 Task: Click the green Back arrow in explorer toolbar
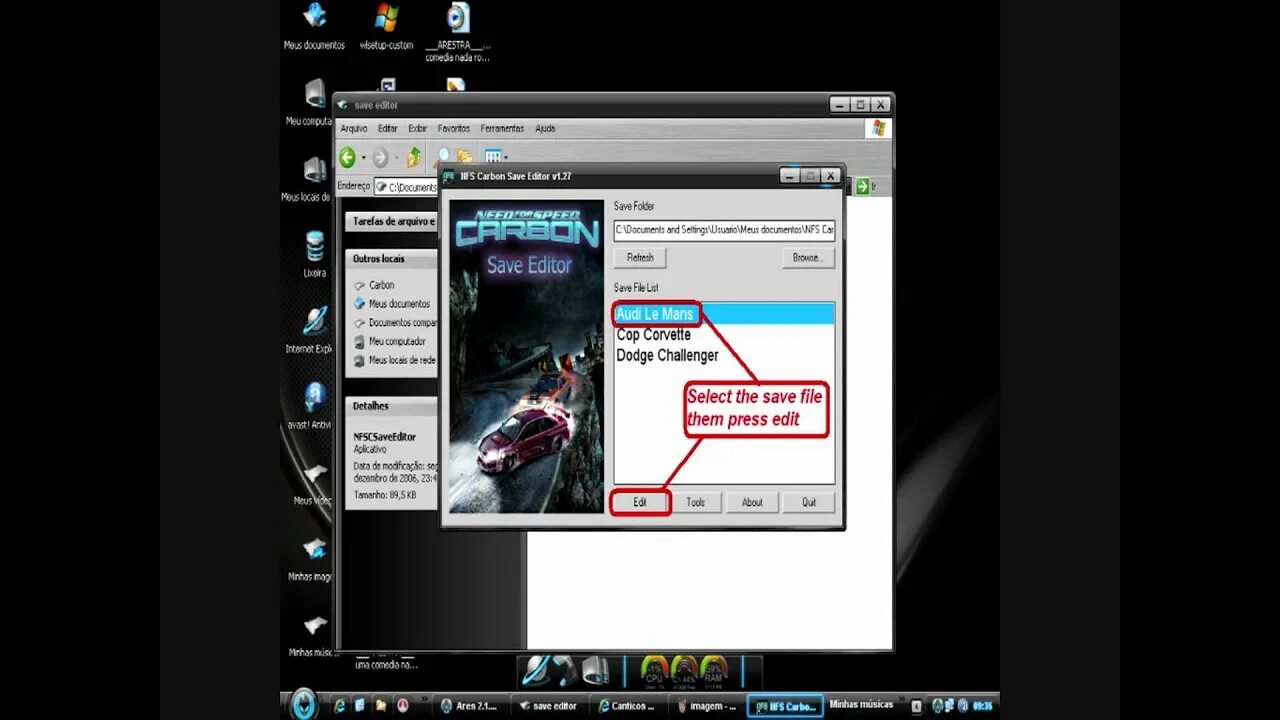[347, 157]
